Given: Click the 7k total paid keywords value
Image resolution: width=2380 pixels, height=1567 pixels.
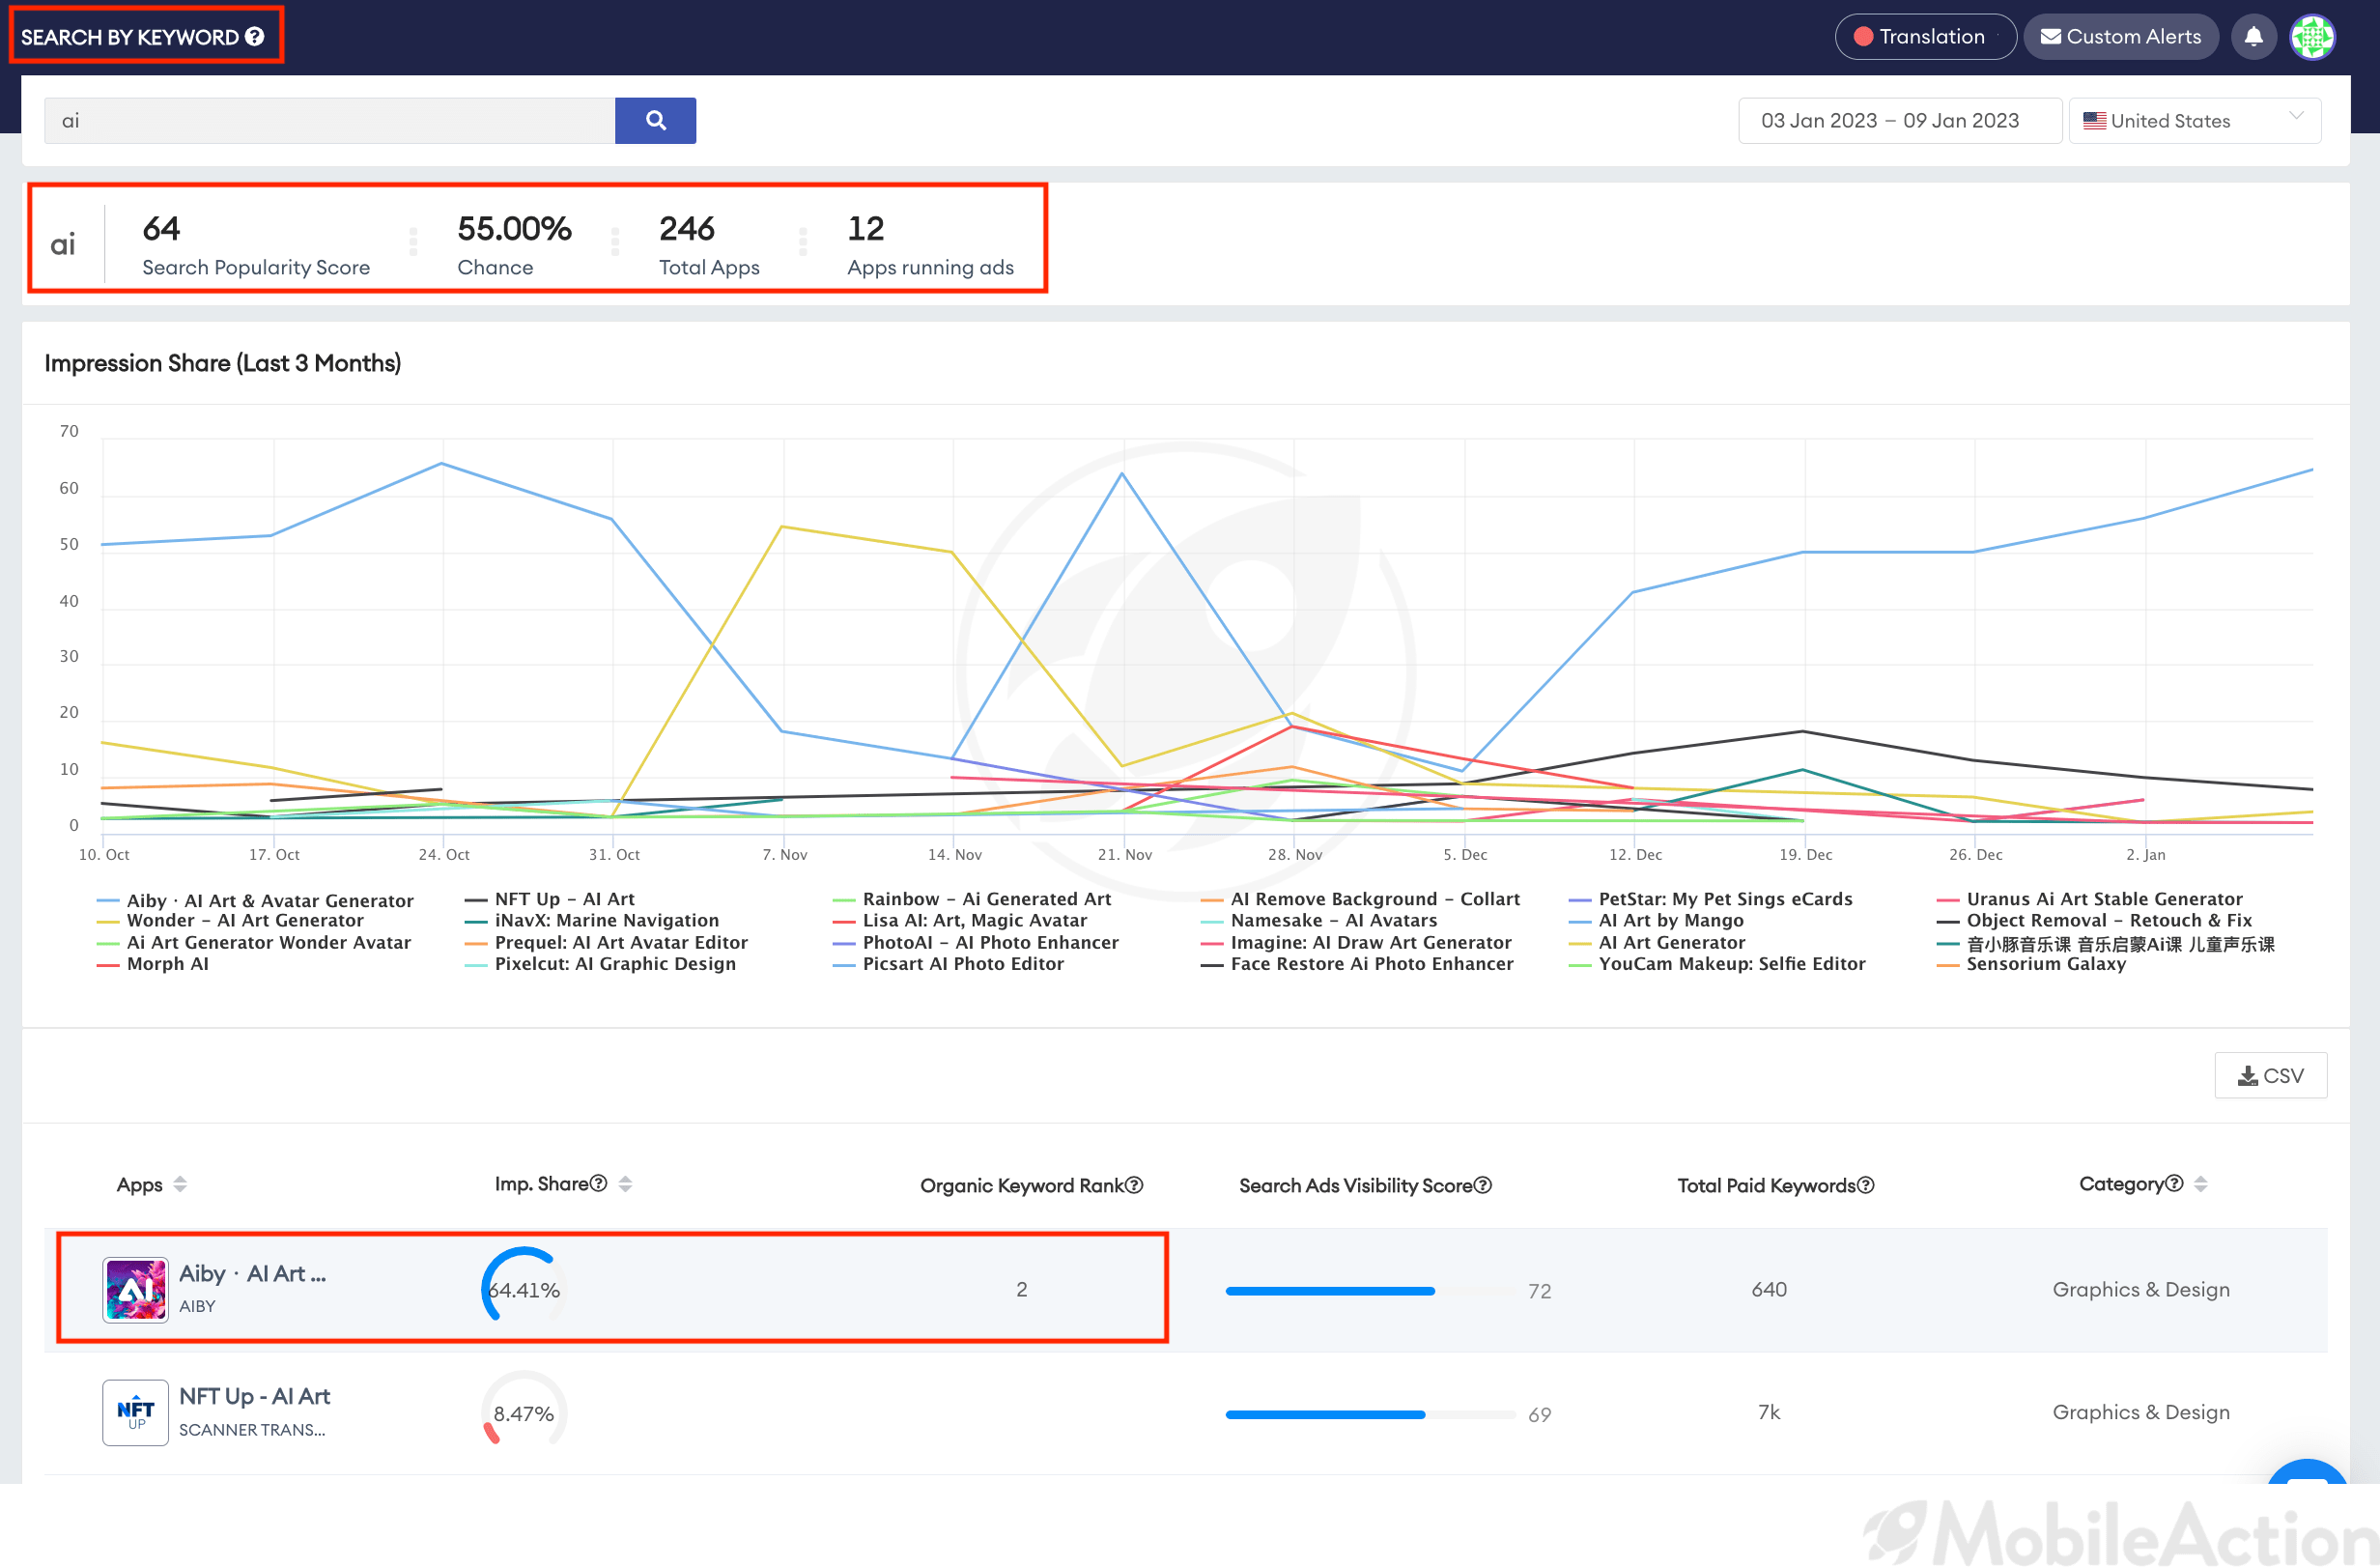Looking at the screenshot, I should [x=1769, y=1412].
